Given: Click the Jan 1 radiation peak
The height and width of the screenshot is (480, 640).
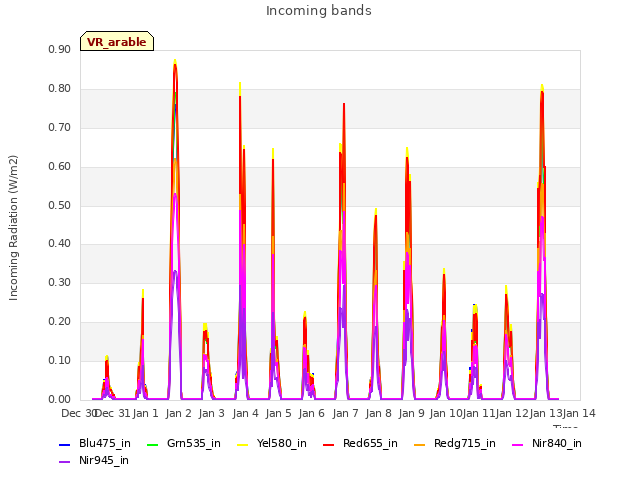Looking at the screenshot, I should point(143,292).
